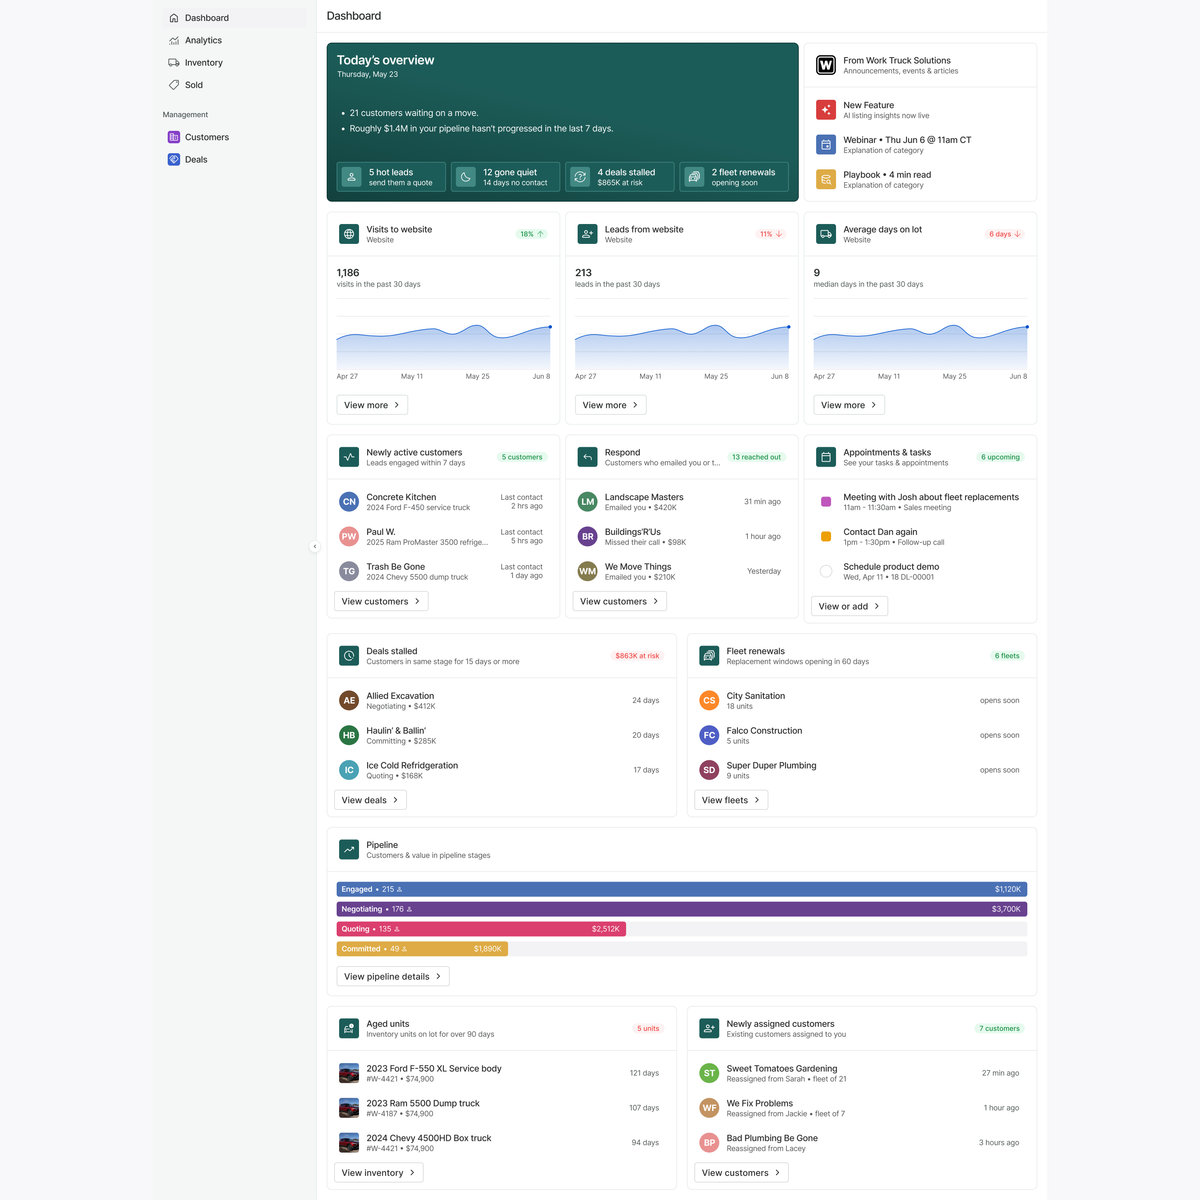Go to Inventory in the sidebar

point(234,62)
